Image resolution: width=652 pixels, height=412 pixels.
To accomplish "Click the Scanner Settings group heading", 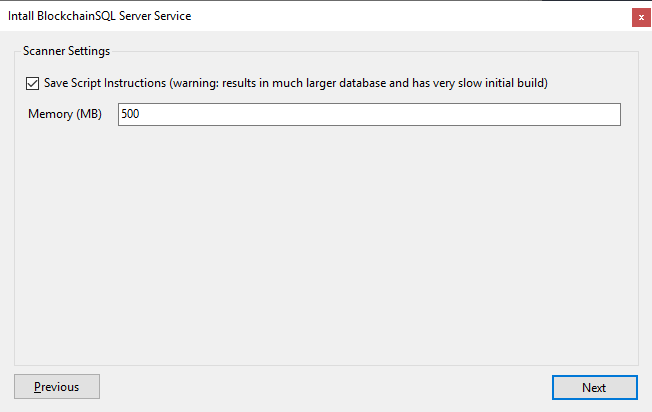I will click(67, 51).
